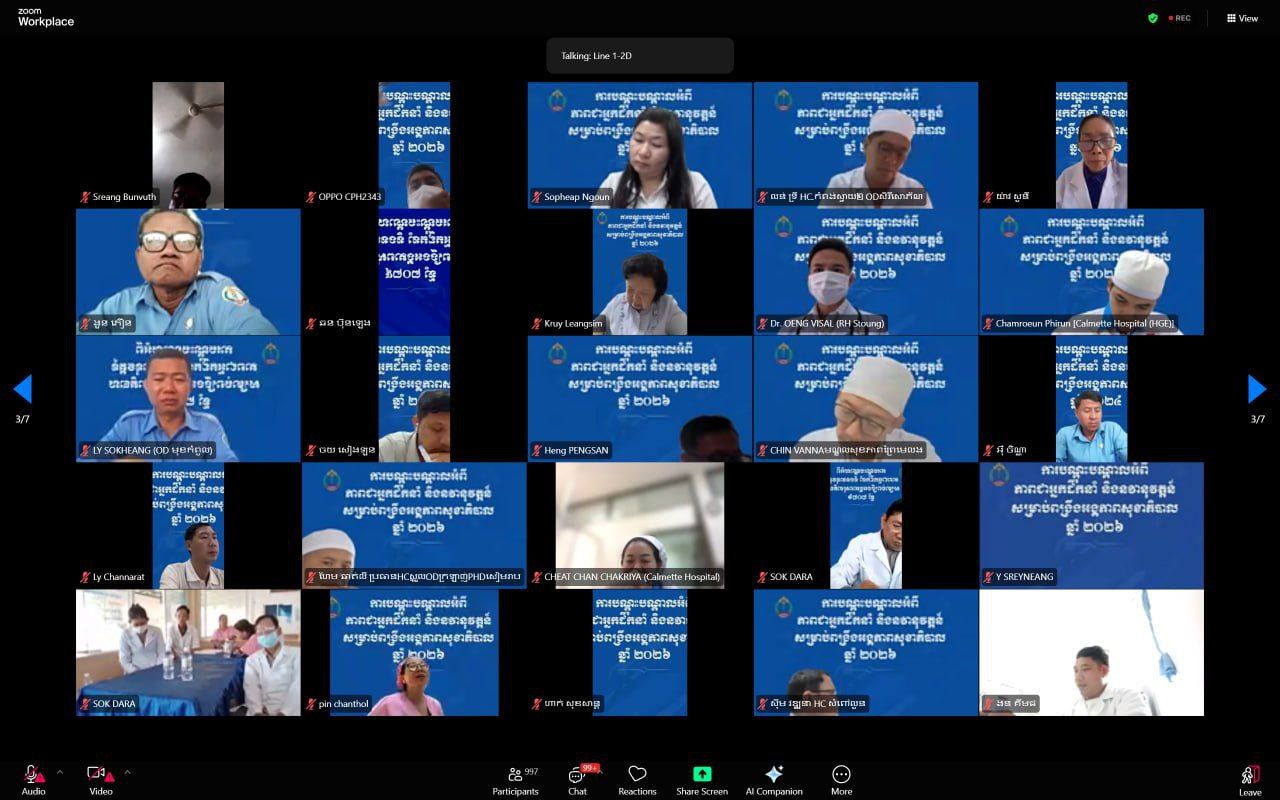Click the Talking: Line 1-2D banner
Screen dimensions: 1280x800
pos(640,56)
